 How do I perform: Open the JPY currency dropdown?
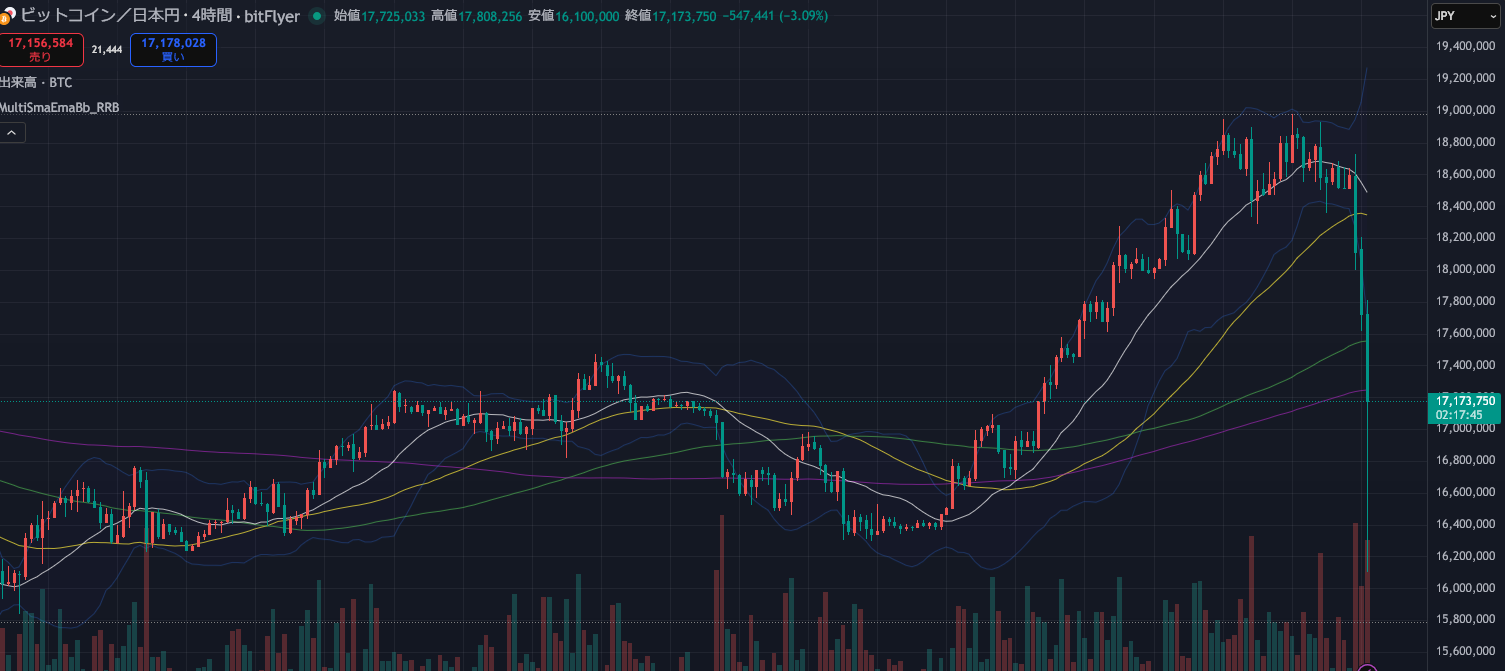click(x=1464, y=15)
